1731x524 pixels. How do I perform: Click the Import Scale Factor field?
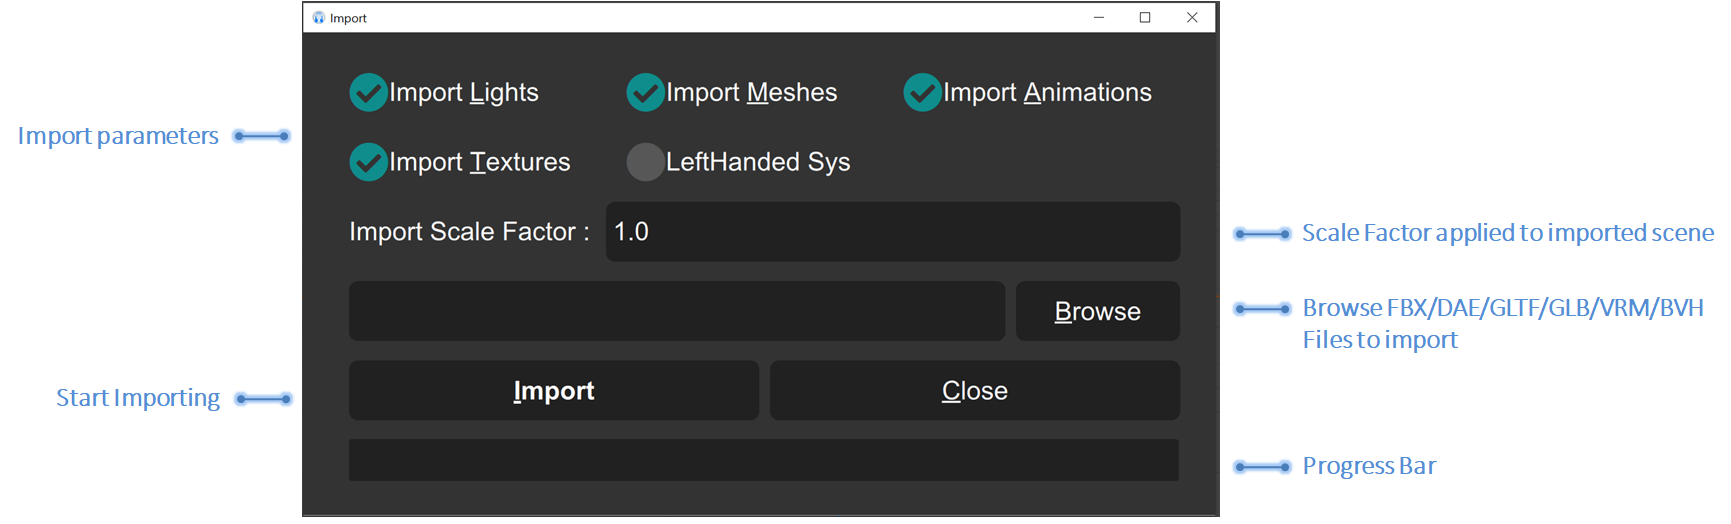pos(893,232)
